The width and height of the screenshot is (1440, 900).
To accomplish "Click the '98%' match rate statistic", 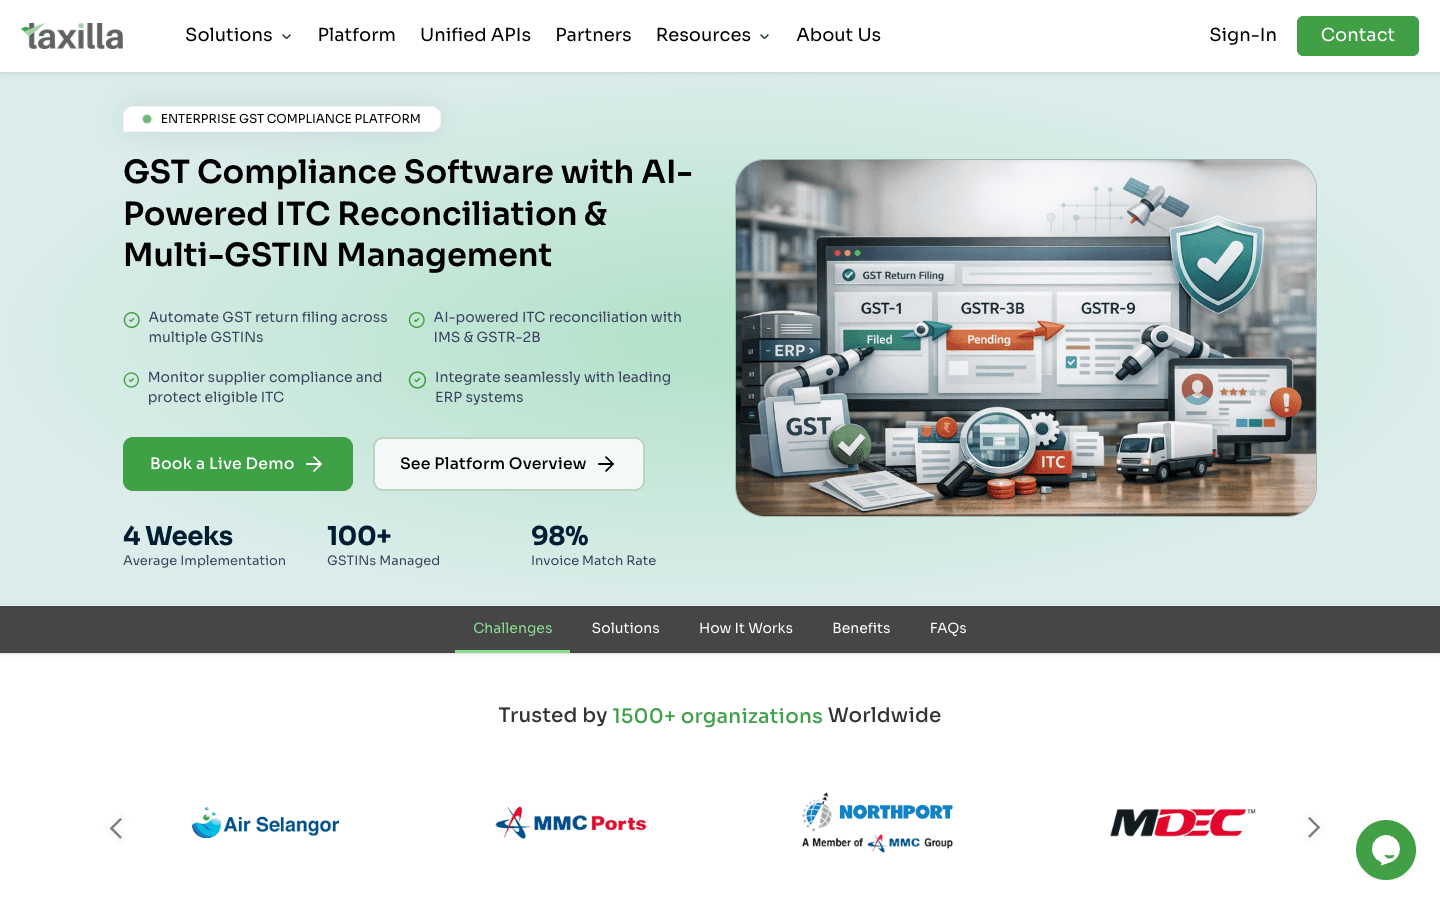I will click(x=560, y=536).
